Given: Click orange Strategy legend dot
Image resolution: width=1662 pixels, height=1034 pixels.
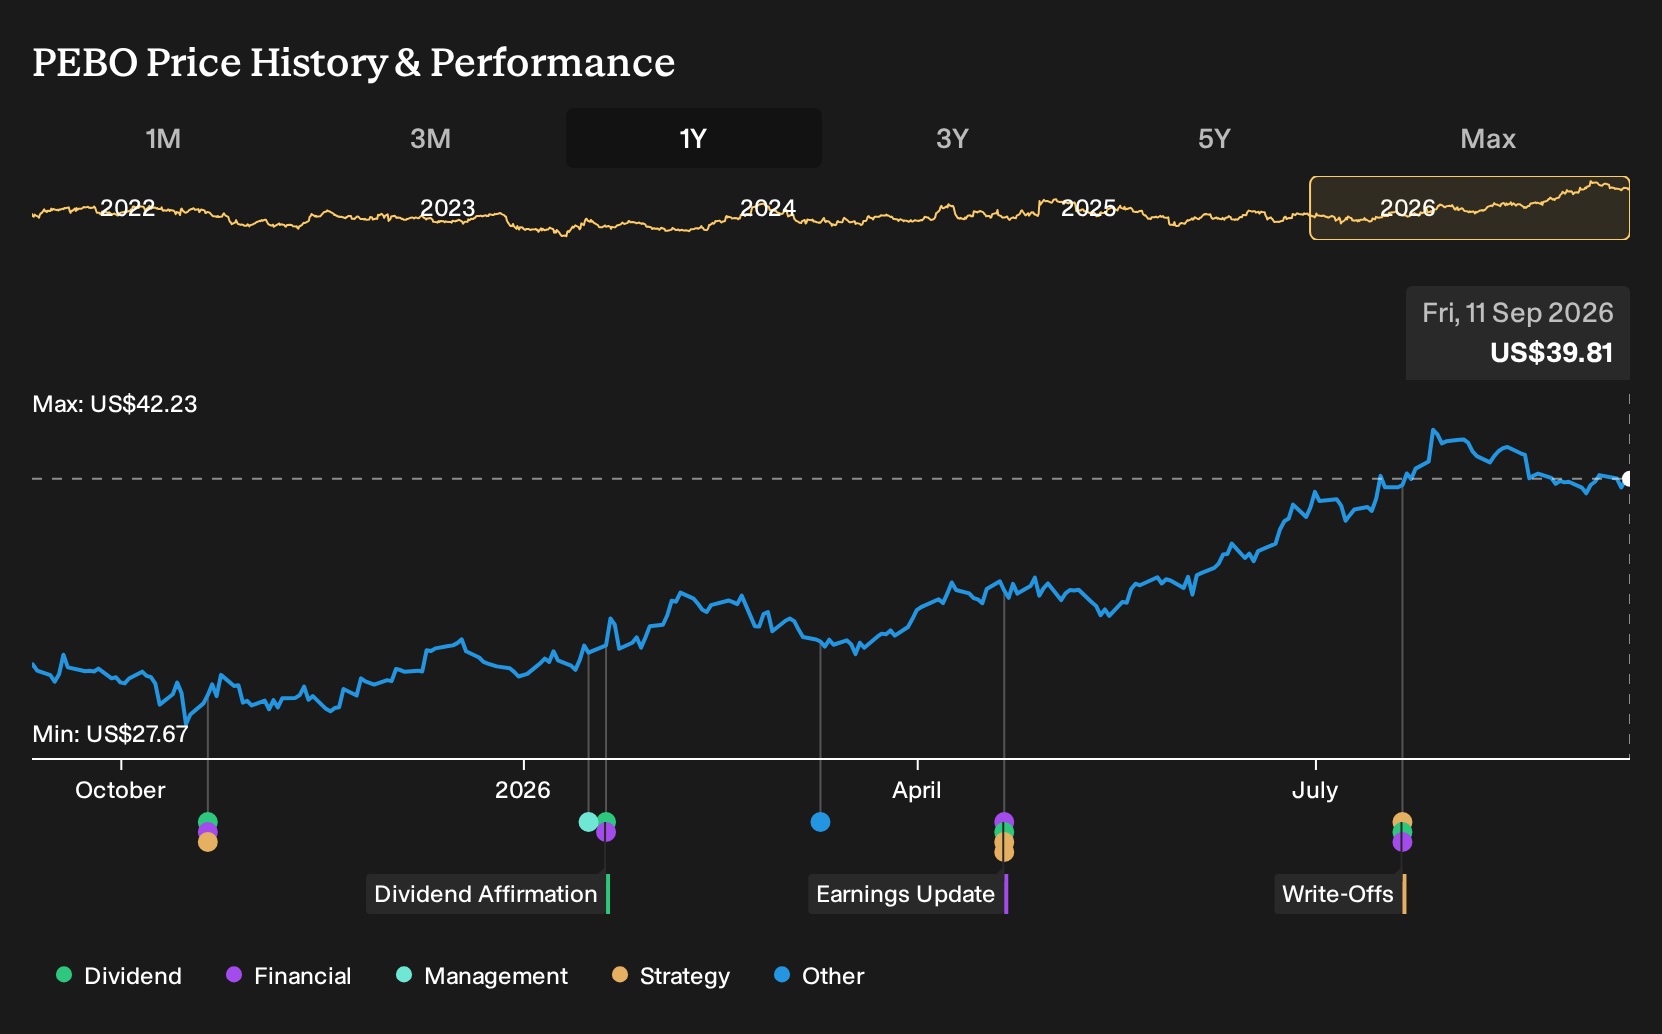Looking at the screenshot, I should (x=620, y=975).
